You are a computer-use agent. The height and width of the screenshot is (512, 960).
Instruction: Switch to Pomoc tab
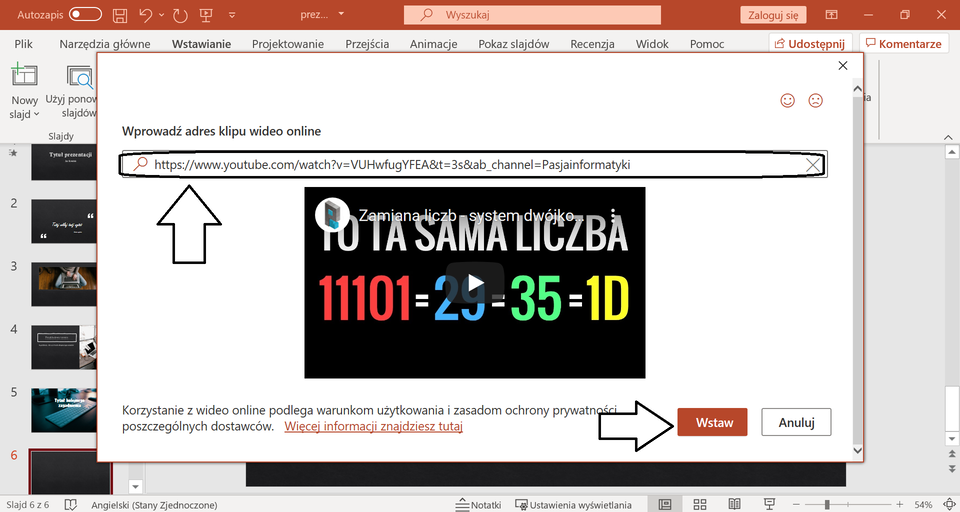click(x=707, y=44)
